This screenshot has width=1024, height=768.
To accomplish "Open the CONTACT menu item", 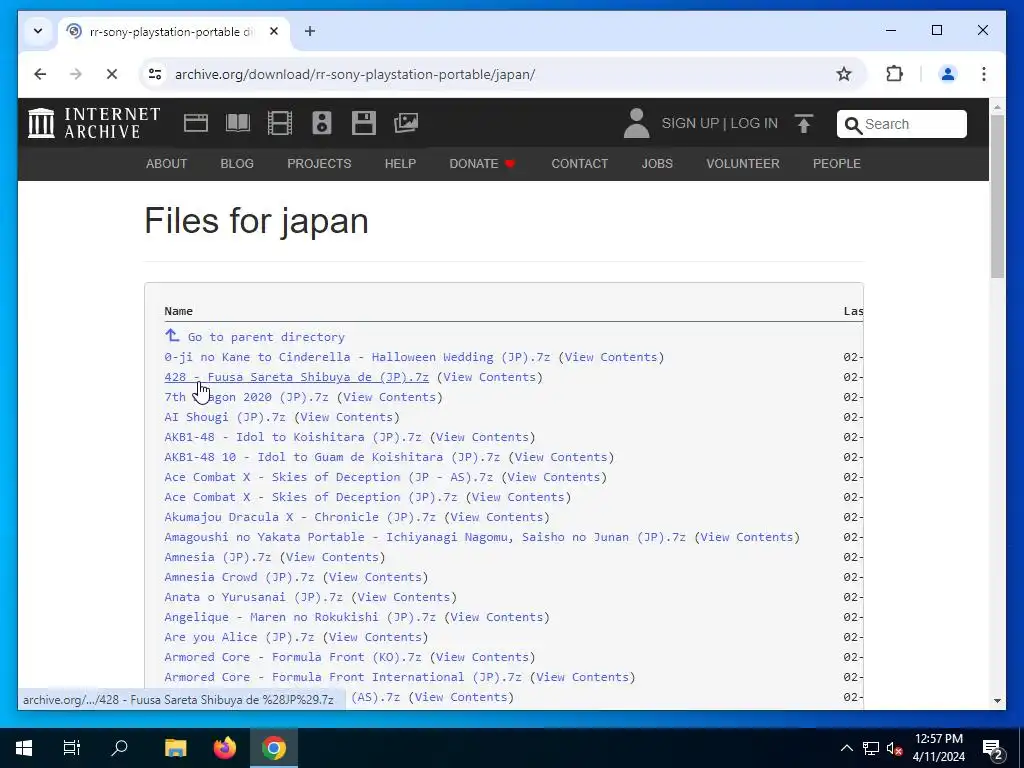I will point(579,163).
